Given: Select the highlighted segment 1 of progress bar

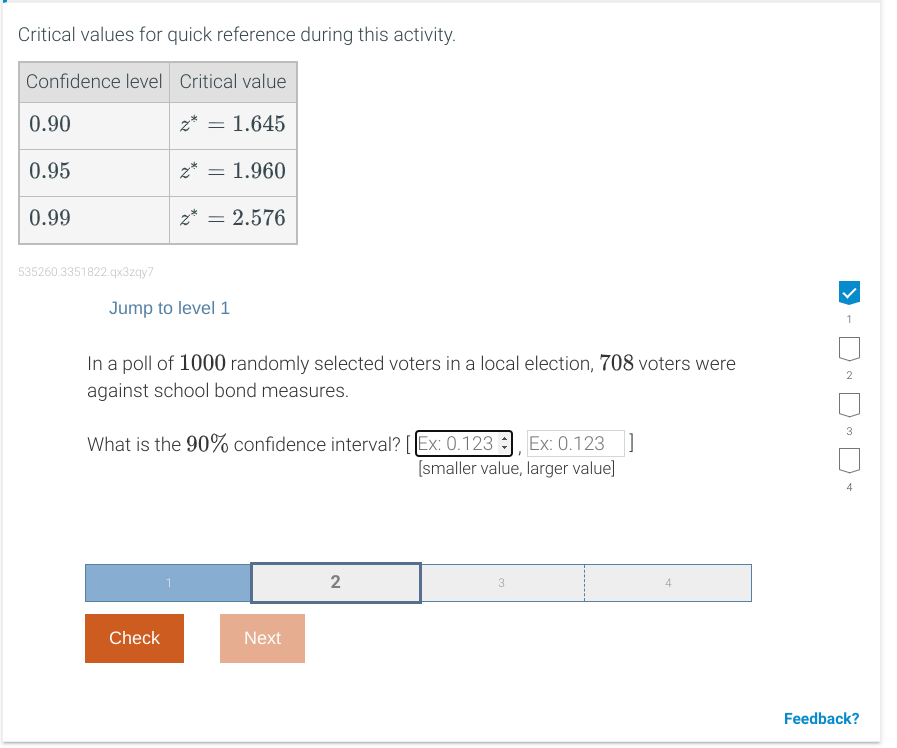Looking at the screenshot, I should point(168,582).
